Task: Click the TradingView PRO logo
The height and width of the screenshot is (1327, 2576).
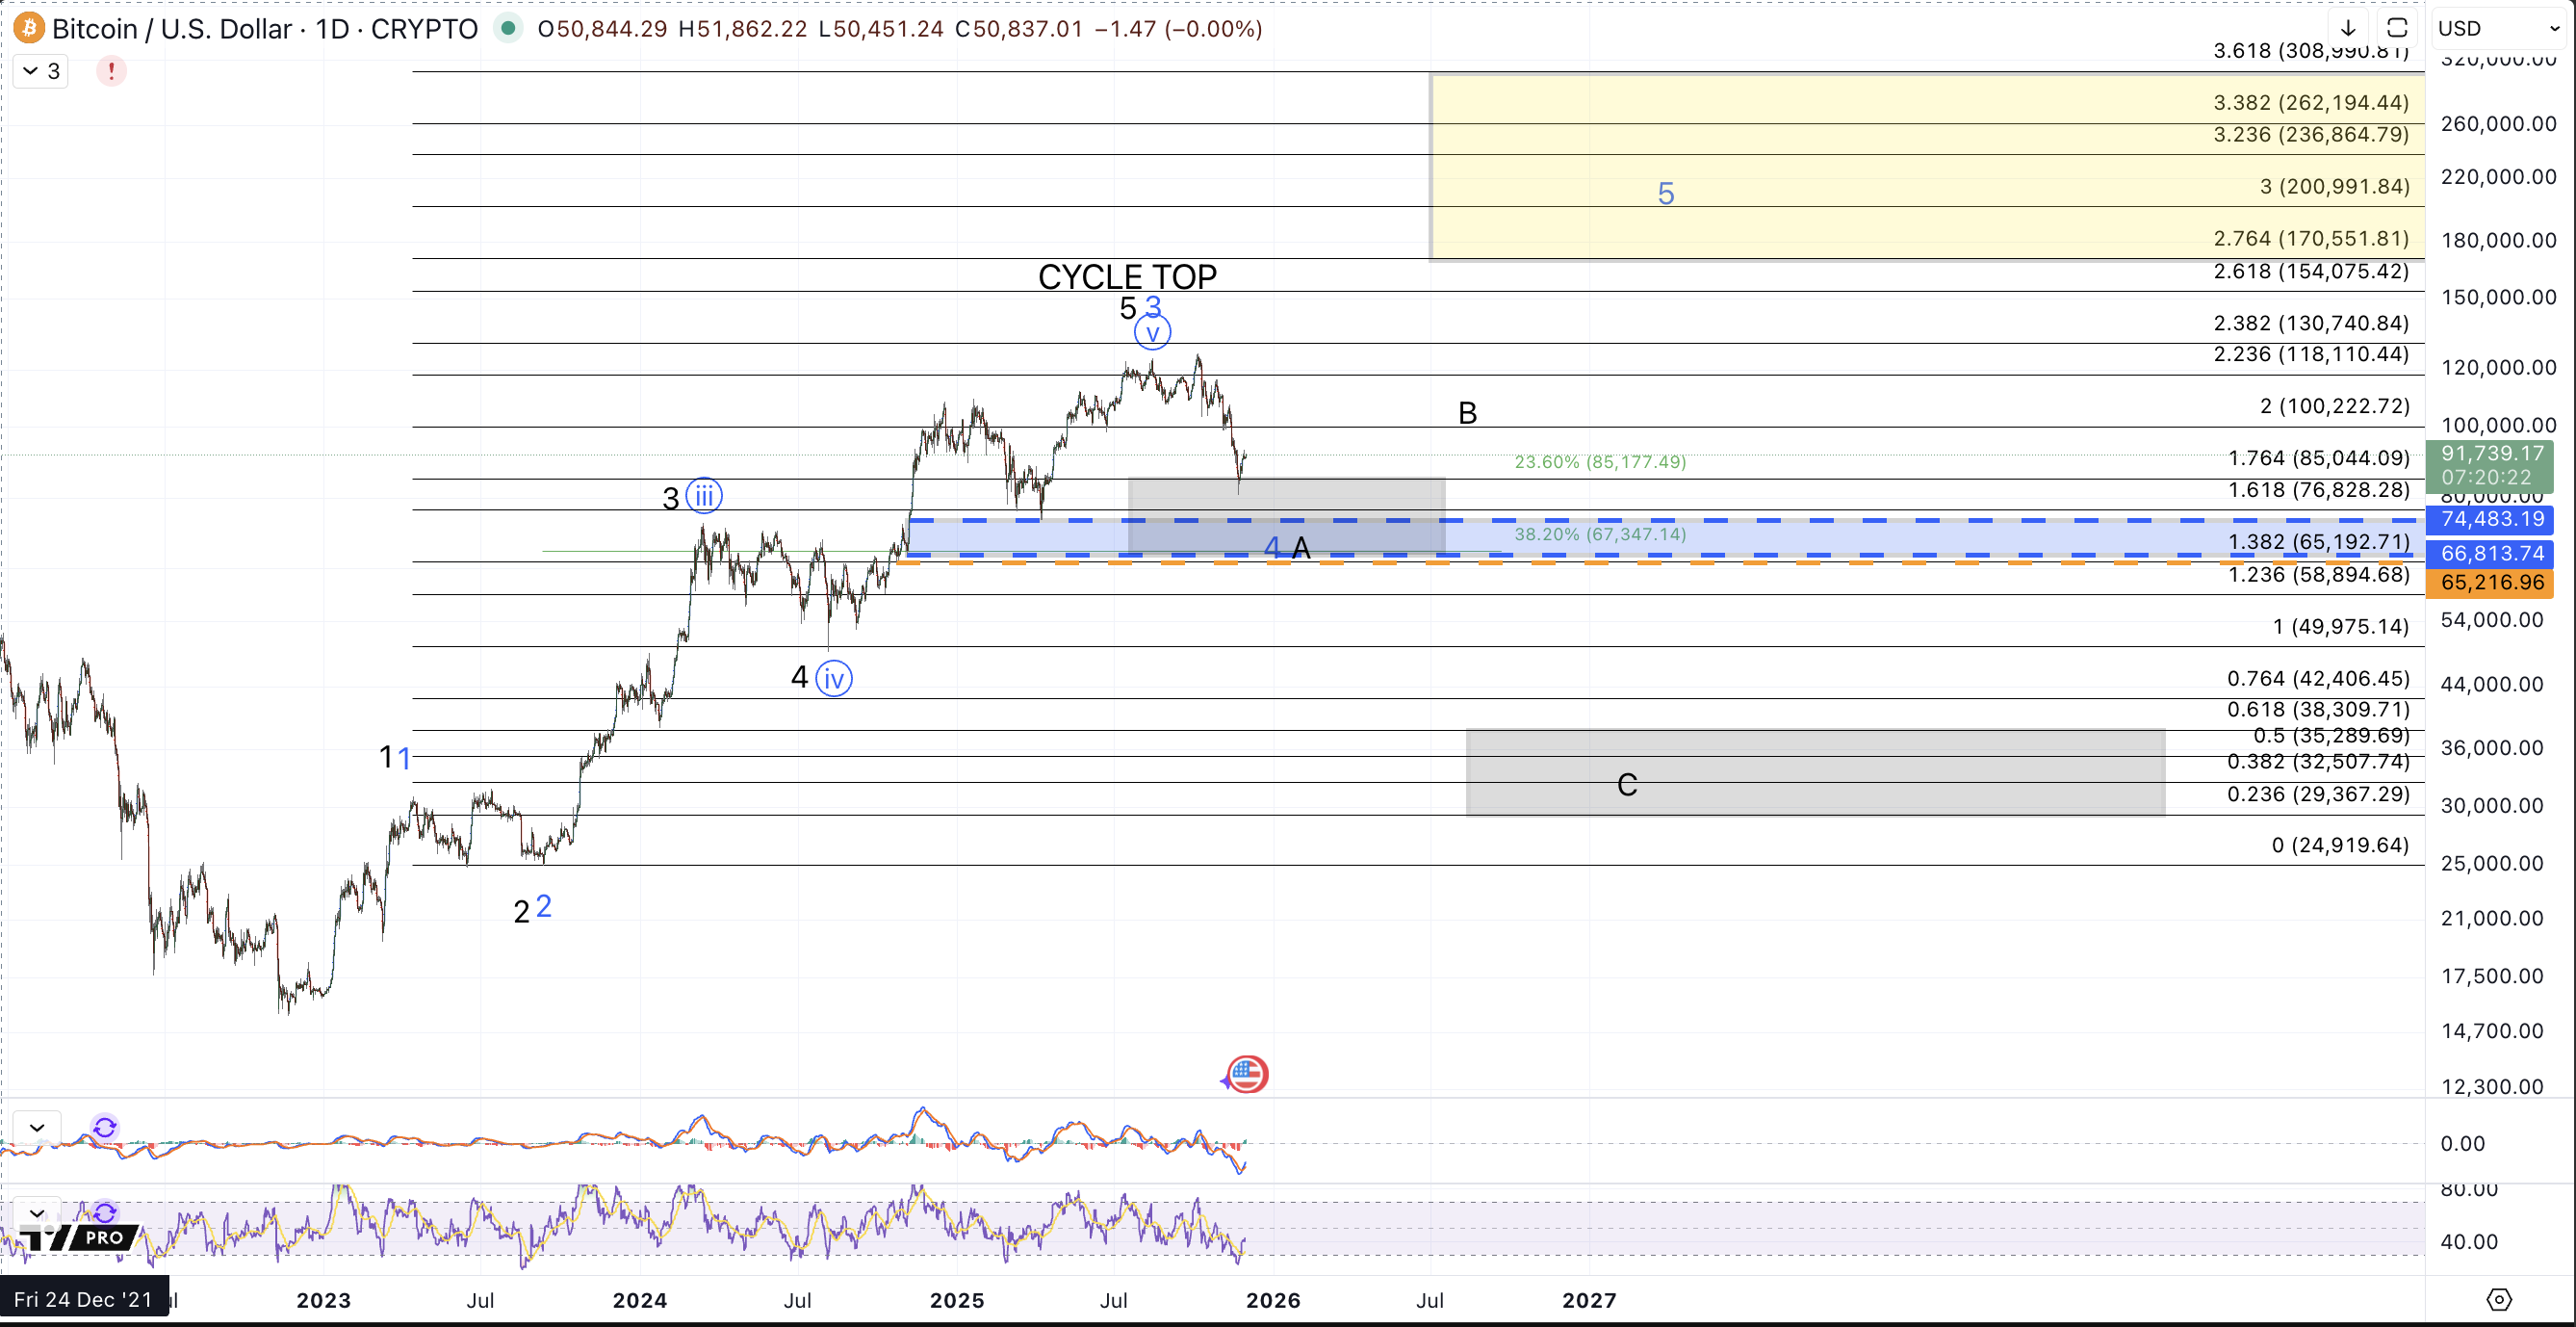Action: pyautogui.click(x=80, y=1237)
